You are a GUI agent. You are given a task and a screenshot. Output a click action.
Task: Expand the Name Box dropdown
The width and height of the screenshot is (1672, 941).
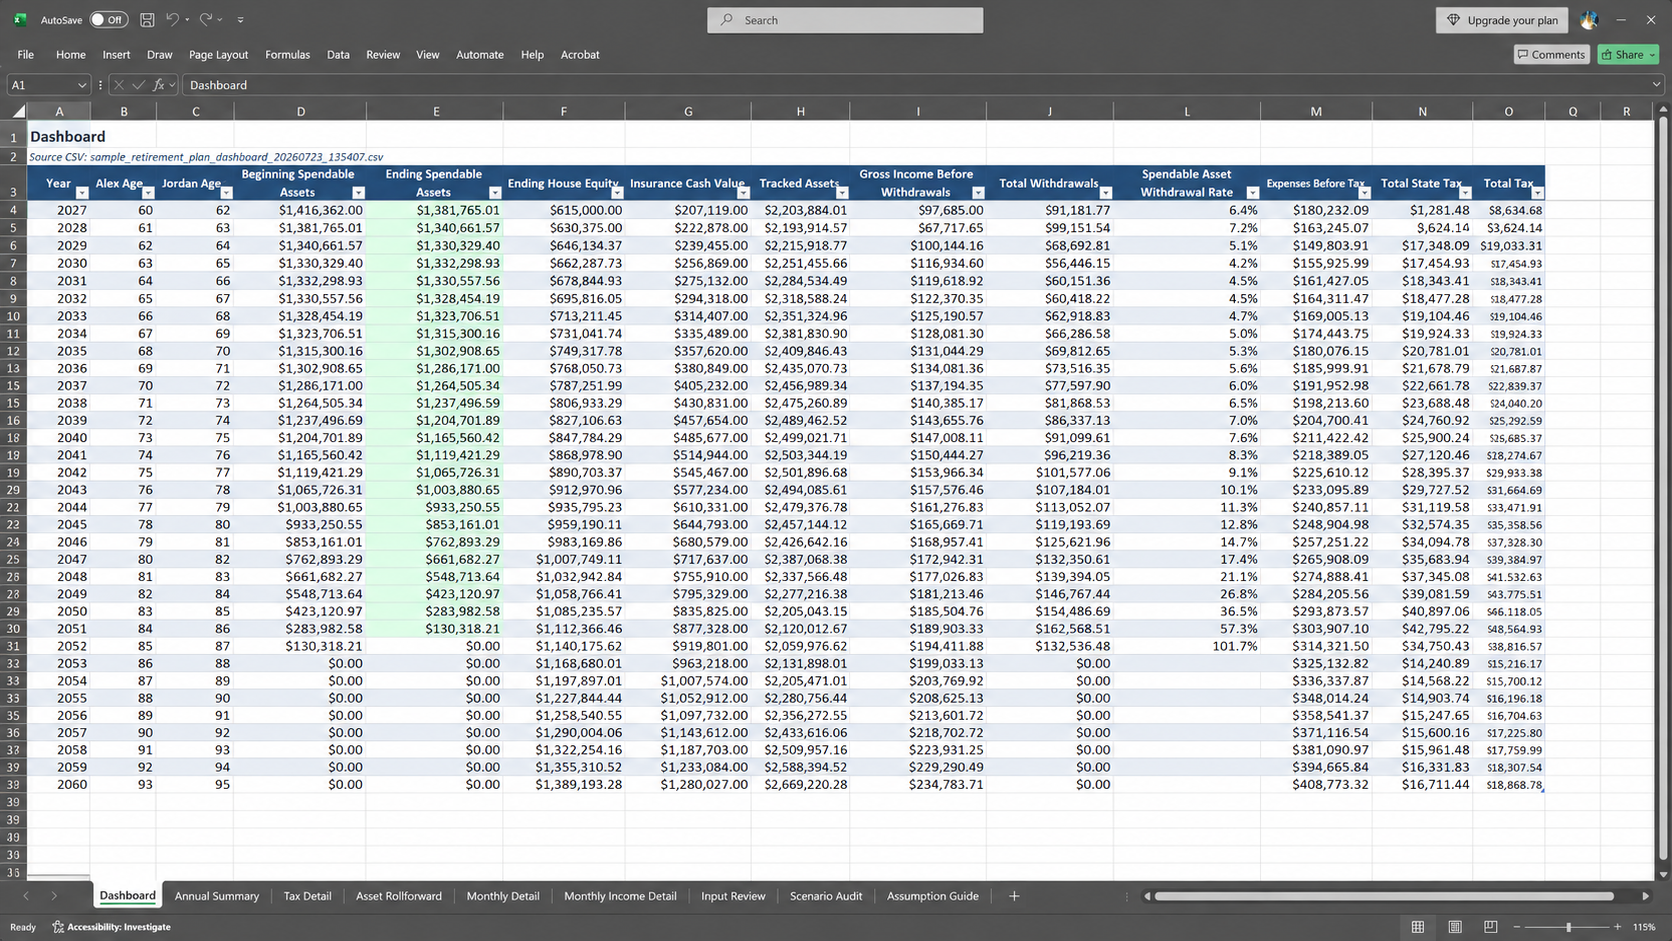point(82,85)
